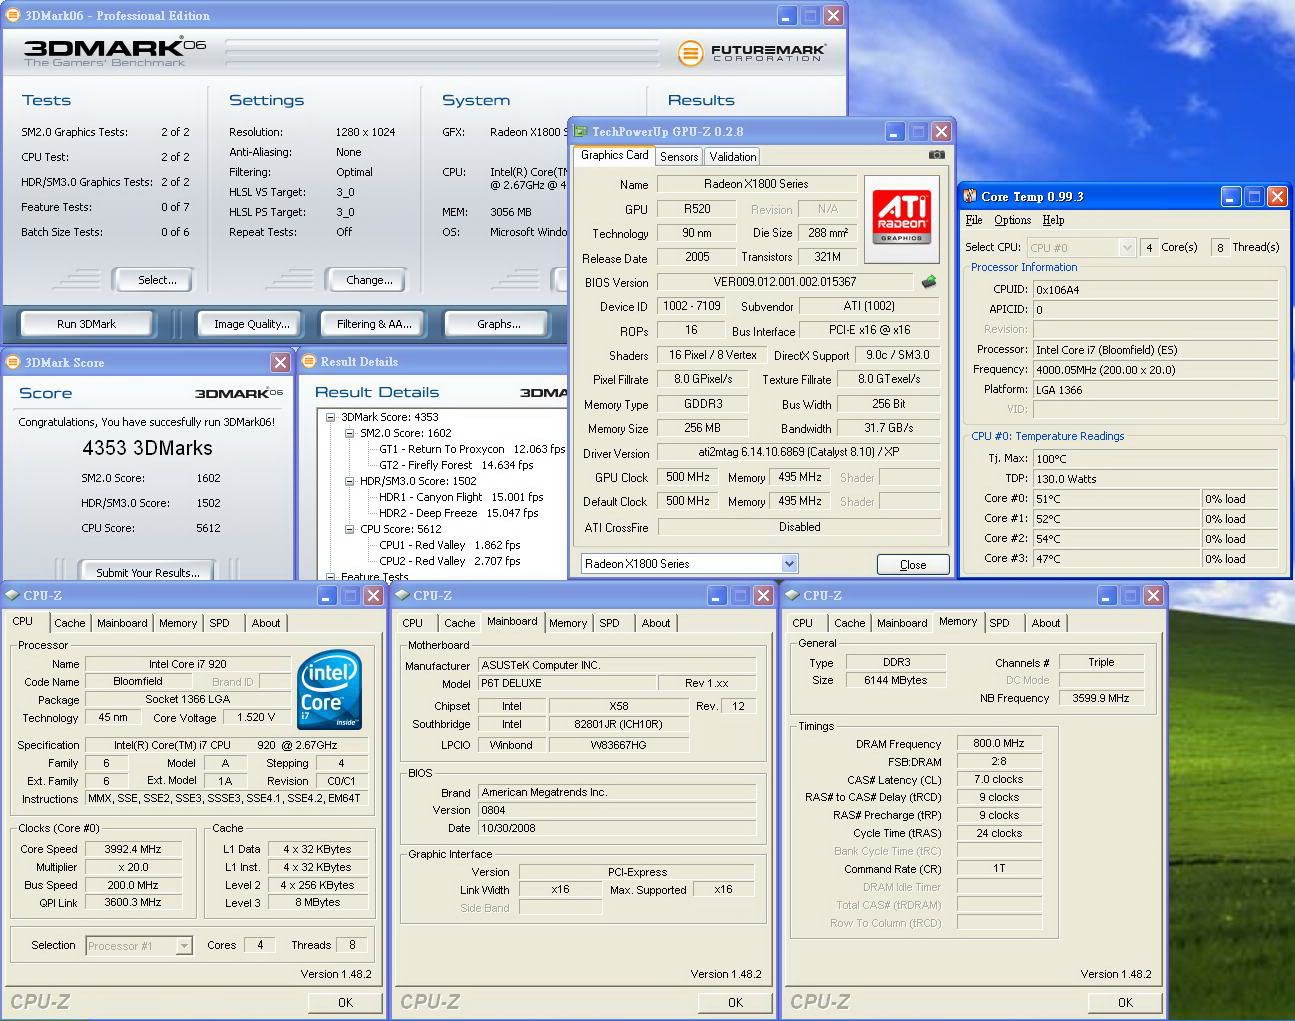Select the CPU2 - Red Valley result
The height and width of the screenshot is (1021, 1295).
coord(449,561)
